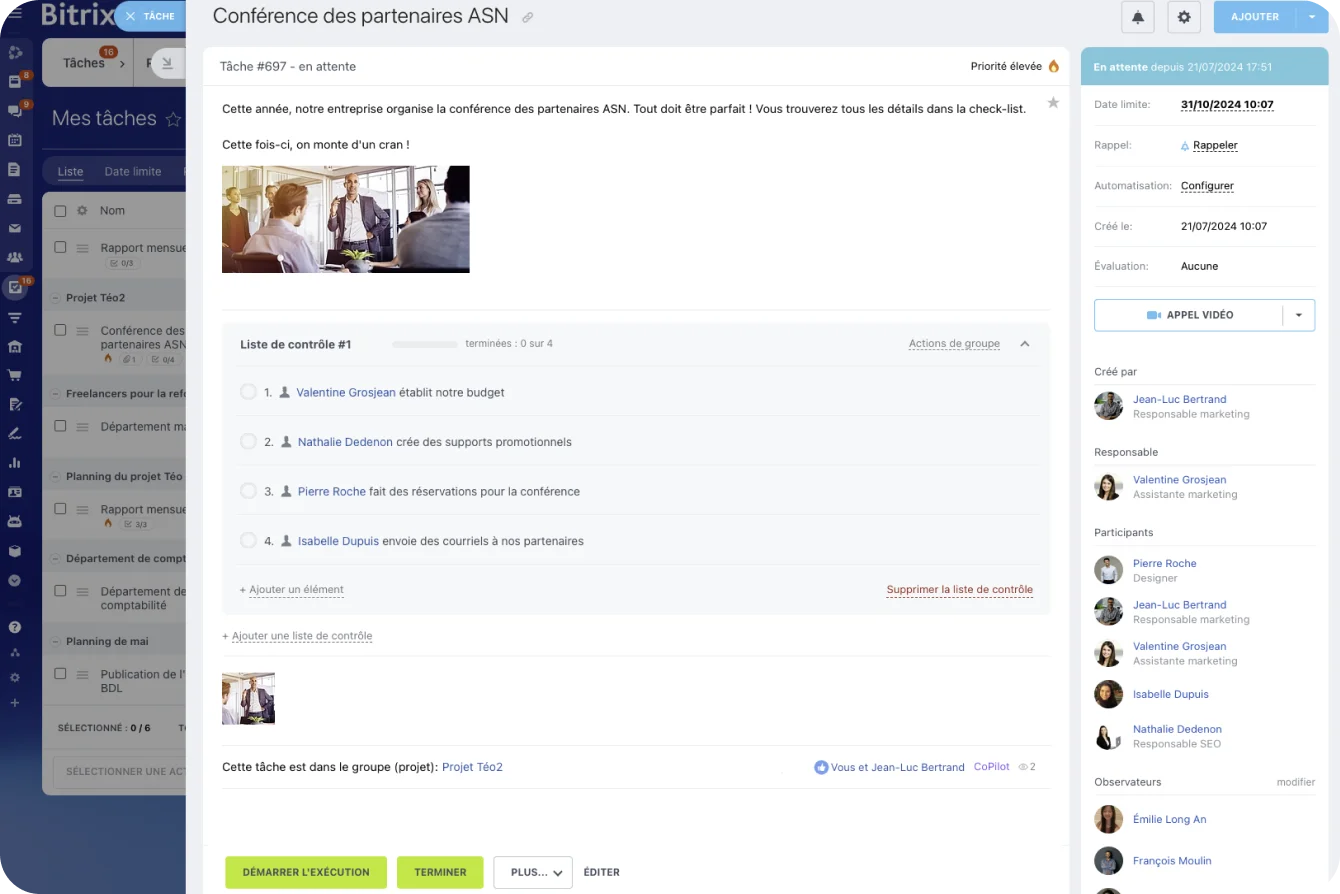Click the notification bell icon
Image resolution: width=1340 pixels, height=894 pixels.
(x=1137, y=17)
